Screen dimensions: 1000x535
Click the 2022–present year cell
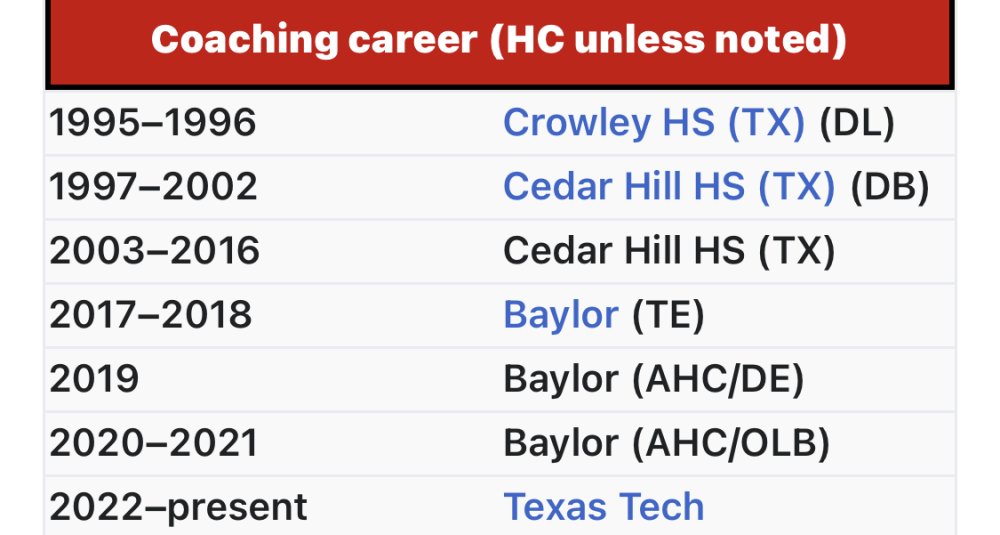tap(178, 508)
